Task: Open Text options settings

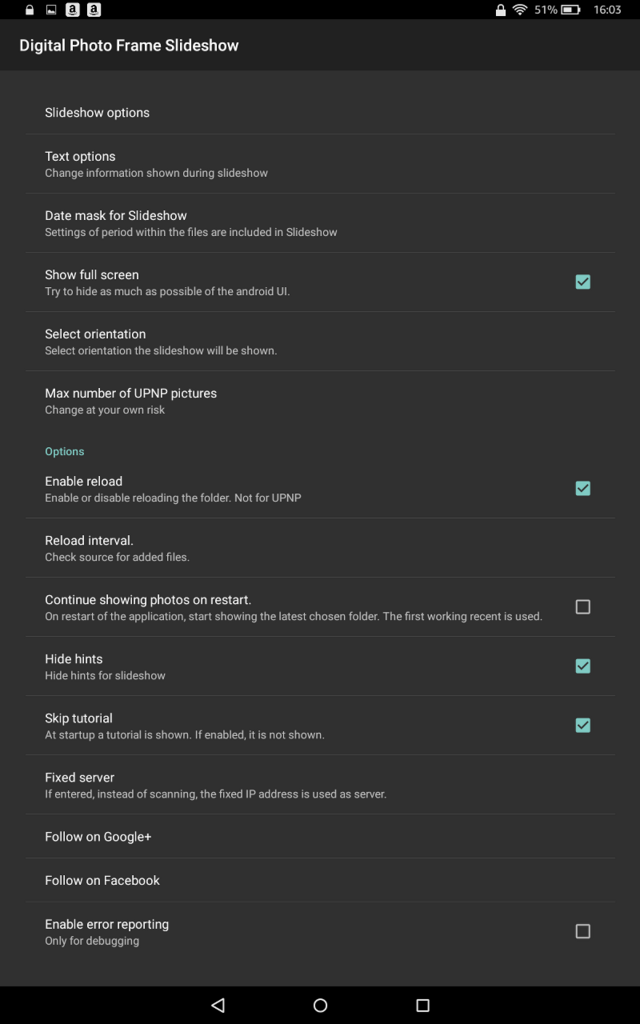Action: tap(320, 164)
